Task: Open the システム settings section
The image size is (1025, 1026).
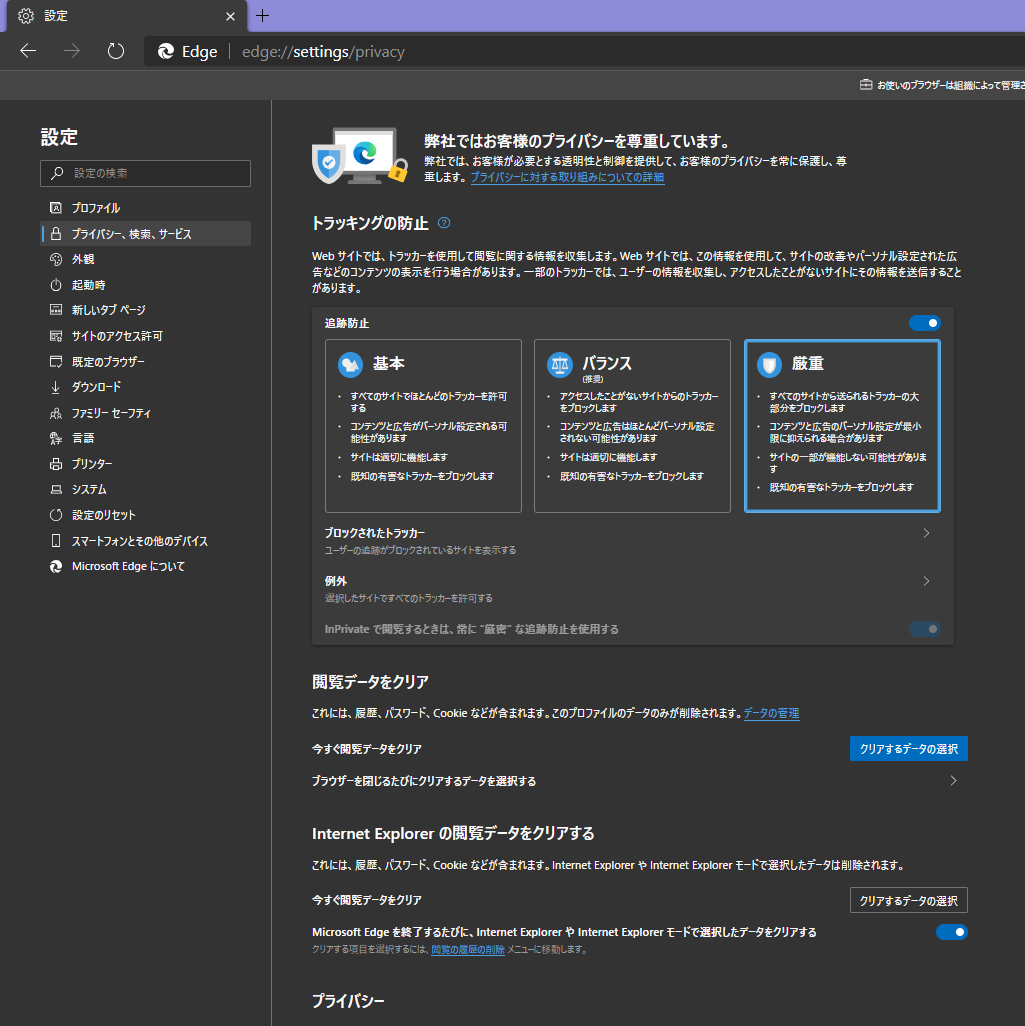Action: (x=145, y=489)
